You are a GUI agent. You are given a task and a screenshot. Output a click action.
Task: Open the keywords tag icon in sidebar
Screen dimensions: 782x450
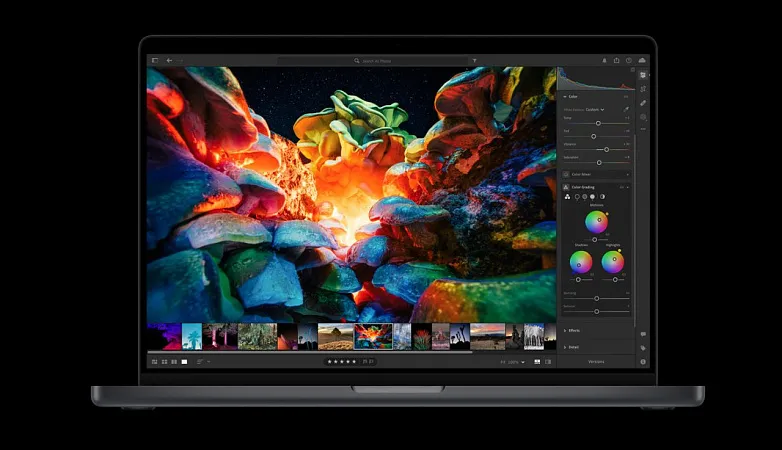(643, 347)
